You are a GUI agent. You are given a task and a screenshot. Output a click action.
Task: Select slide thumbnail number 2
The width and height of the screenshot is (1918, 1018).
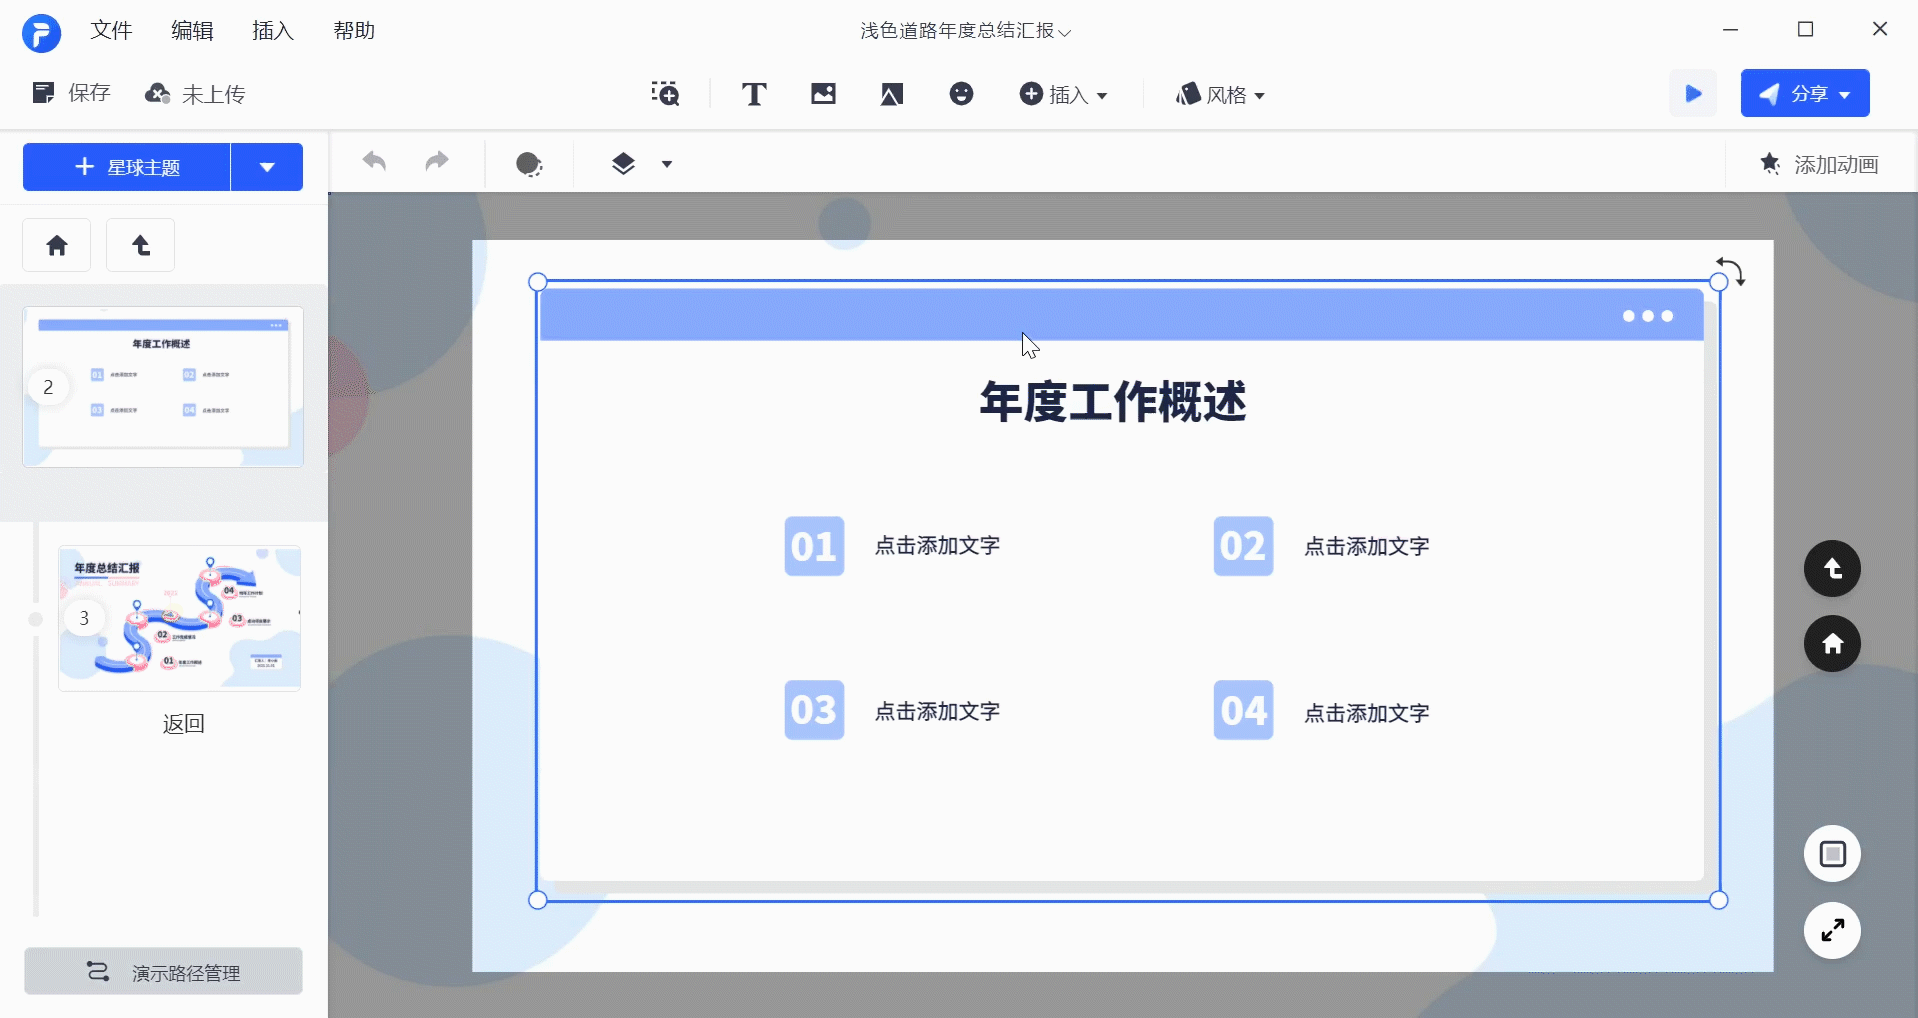[163, 387]
